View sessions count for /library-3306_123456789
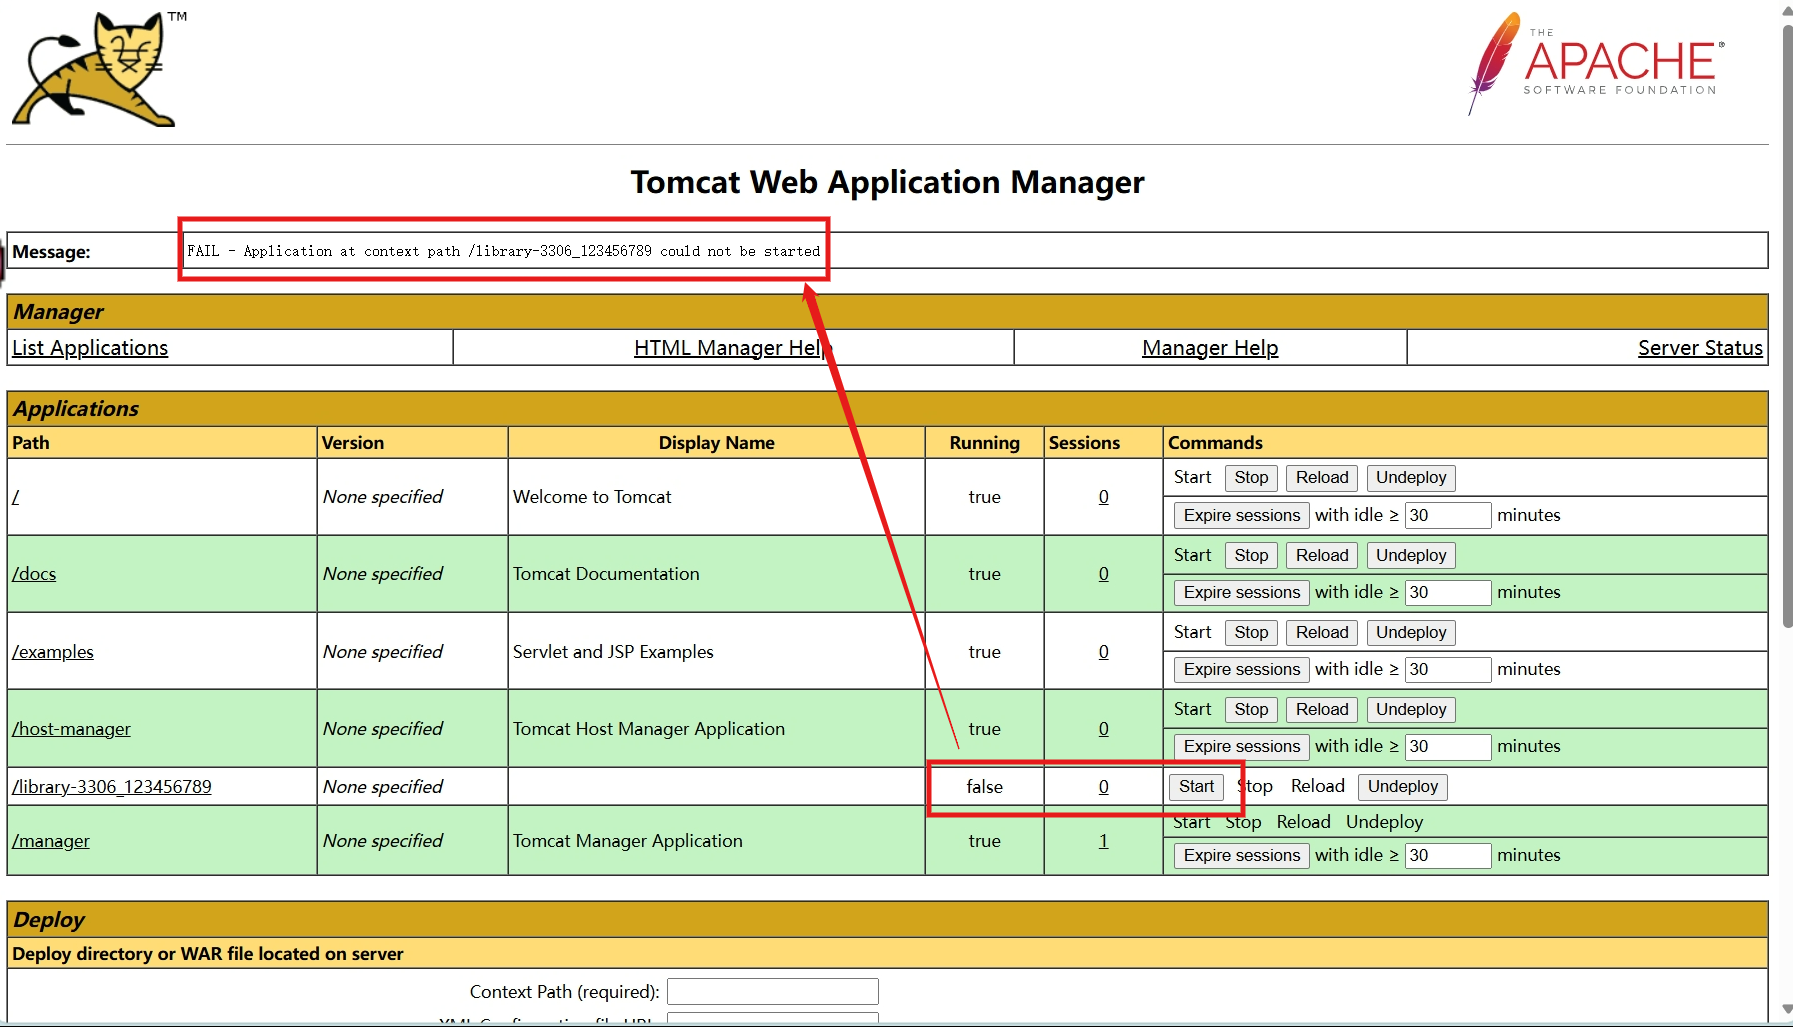 click(1104, 787)
